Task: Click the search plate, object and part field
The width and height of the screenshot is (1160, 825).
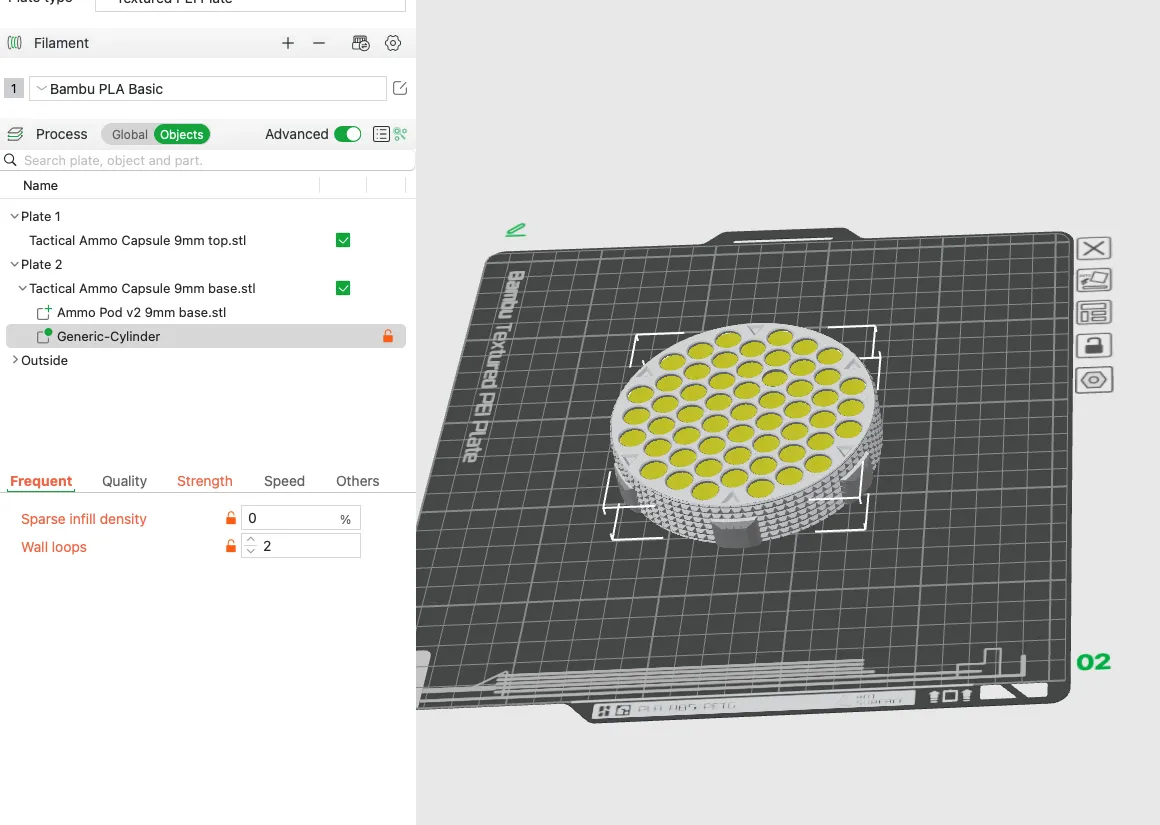Action: [x=208, y=161]
